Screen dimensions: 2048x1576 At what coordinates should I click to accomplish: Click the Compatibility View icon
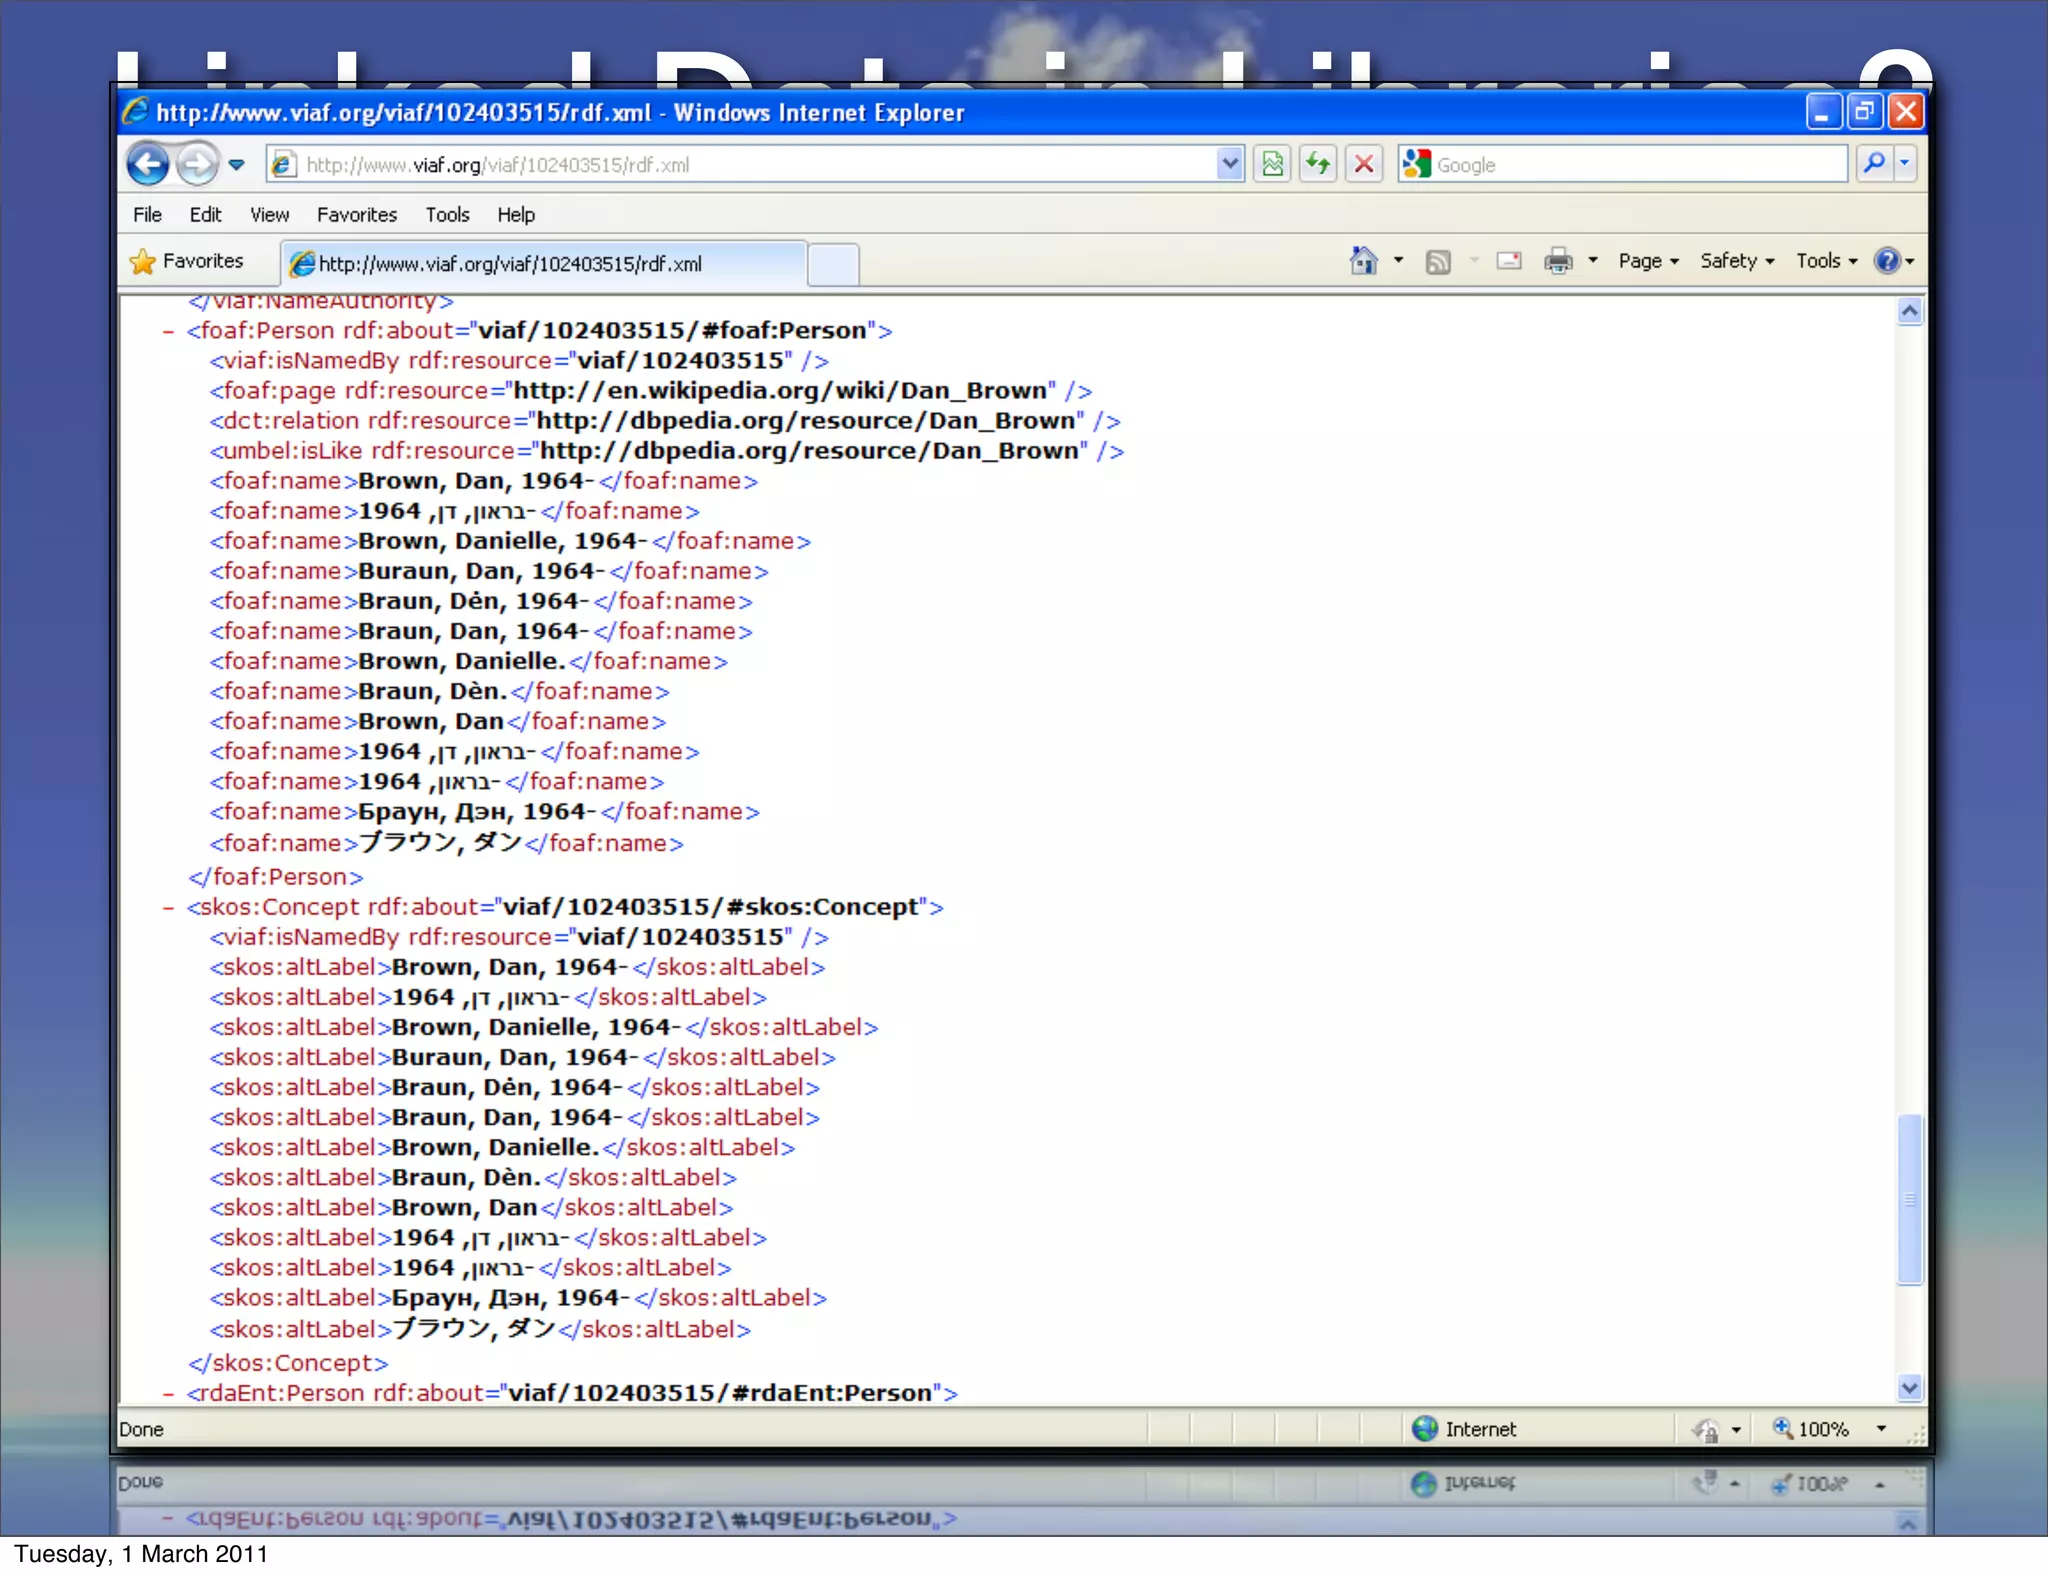point(1272,164)
